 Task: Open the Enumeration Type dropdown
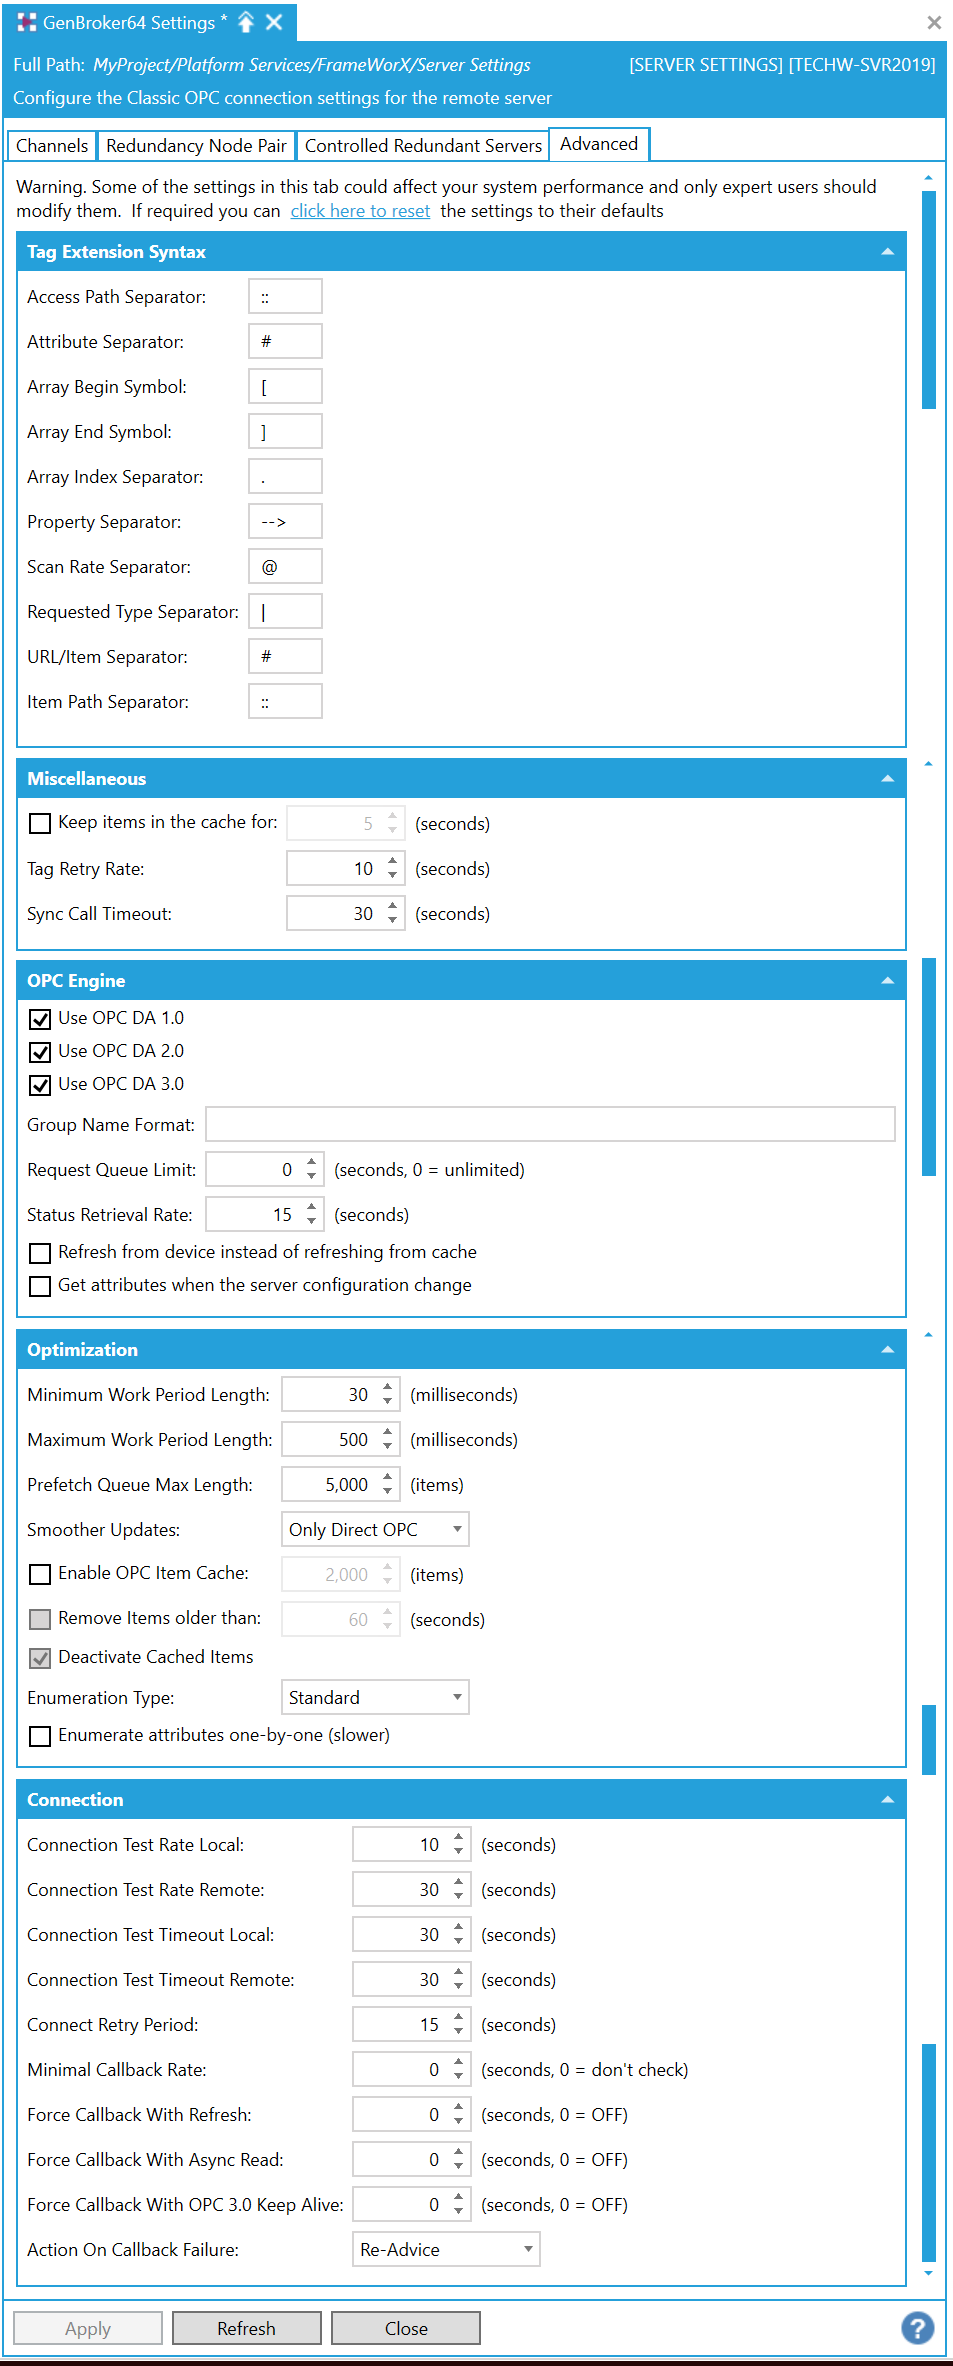pos(375,1697)
